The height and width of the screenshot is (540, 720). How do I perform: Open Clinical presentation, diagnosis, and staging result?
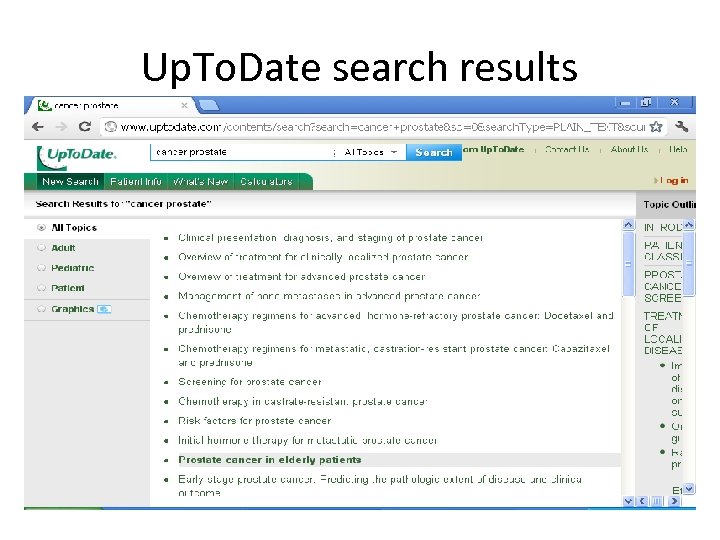pyautogui.click(x=330, y=238)
